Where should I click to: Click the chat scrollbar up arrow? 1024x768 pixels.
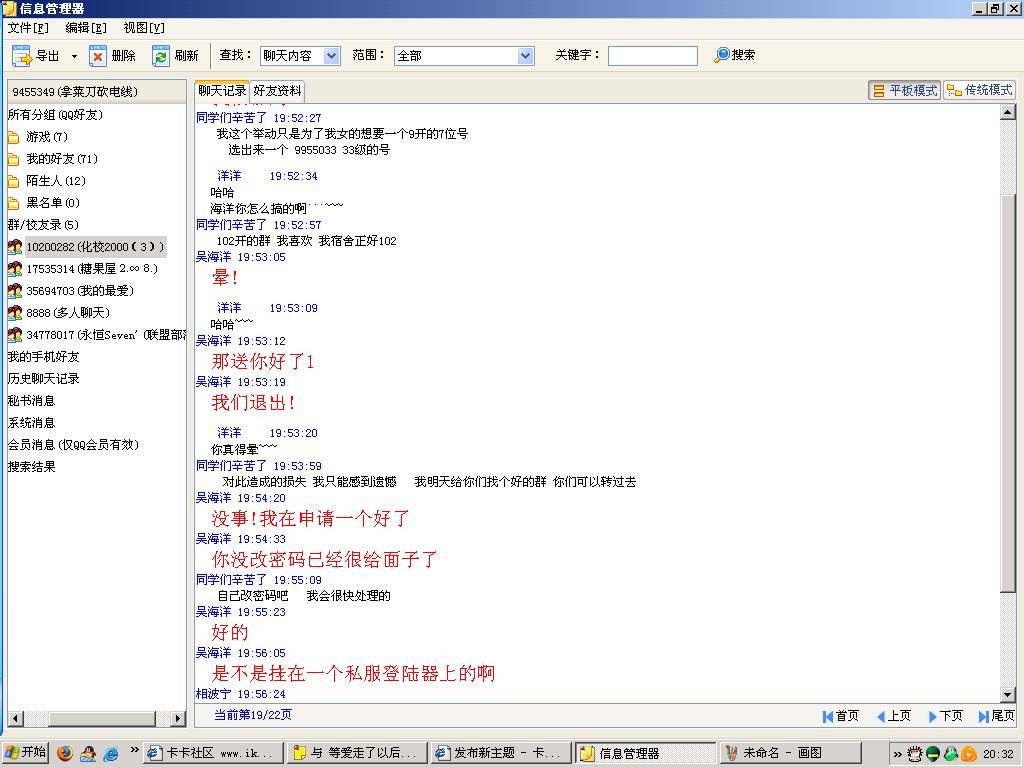coord(1008,112)
